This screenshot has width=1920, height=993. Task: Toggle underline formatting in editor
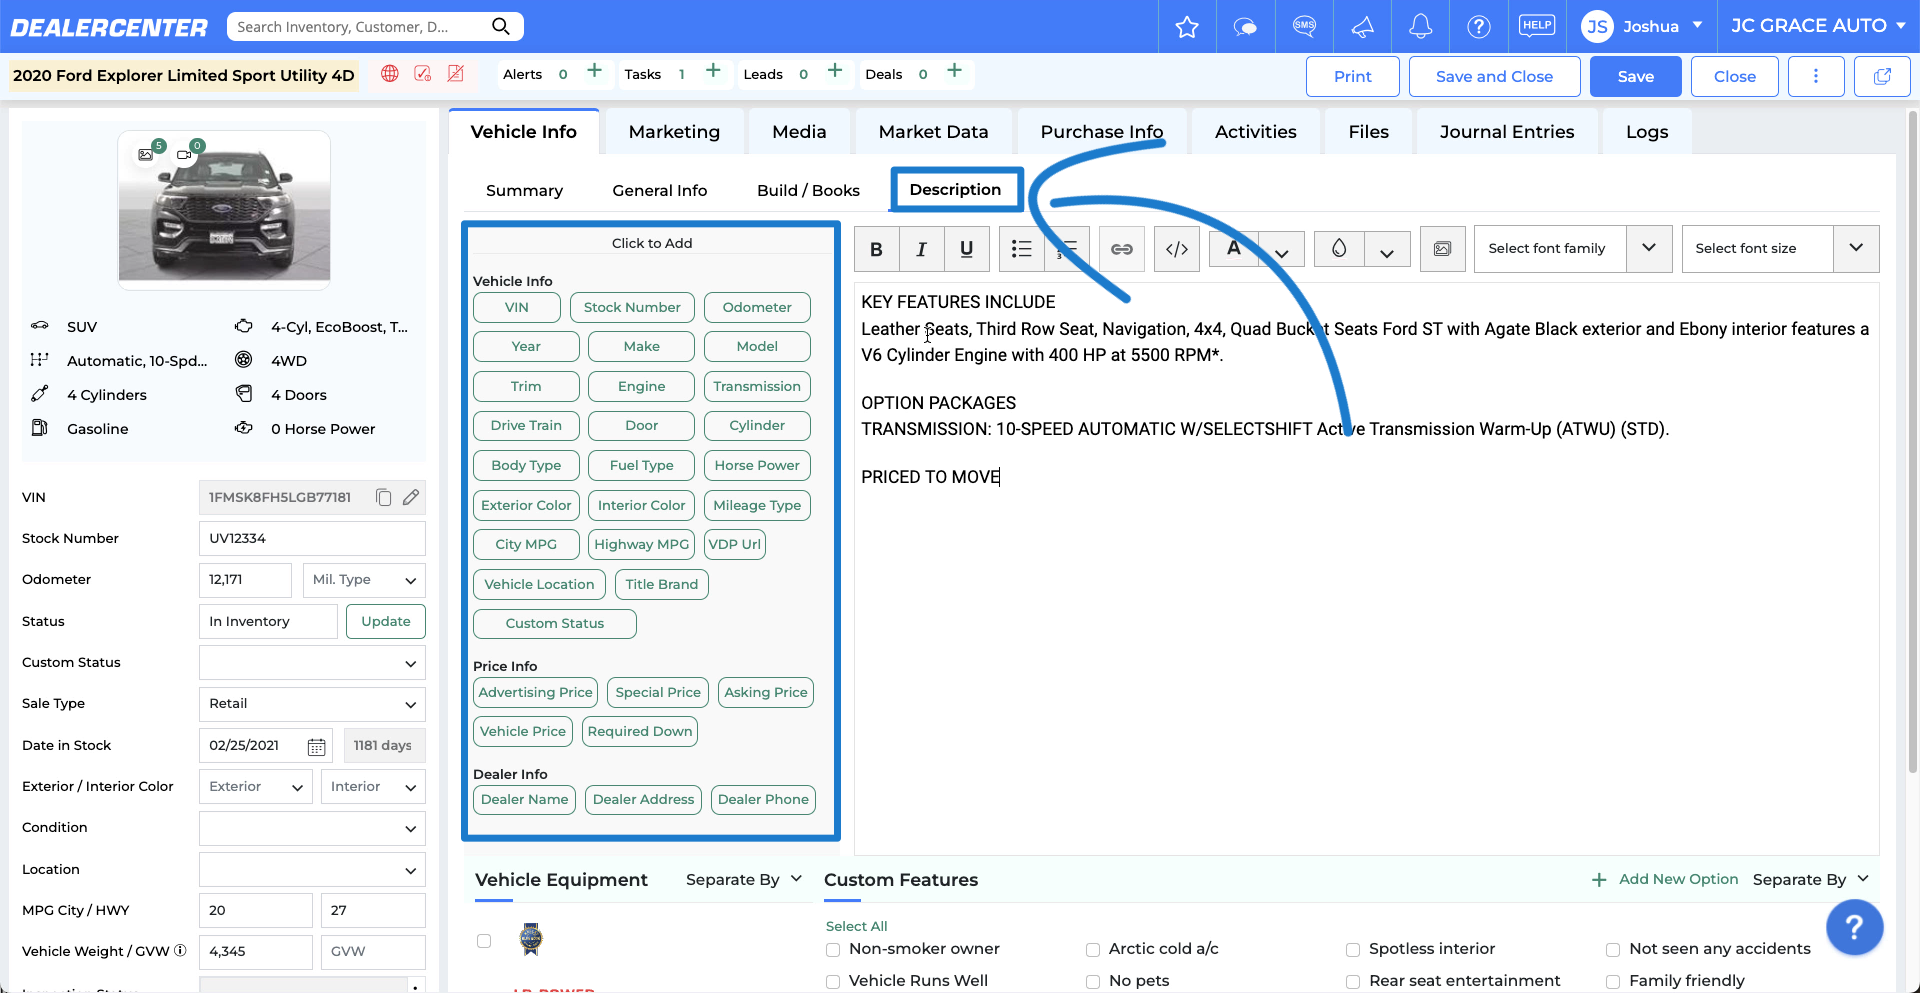click(x=966, y=249)
